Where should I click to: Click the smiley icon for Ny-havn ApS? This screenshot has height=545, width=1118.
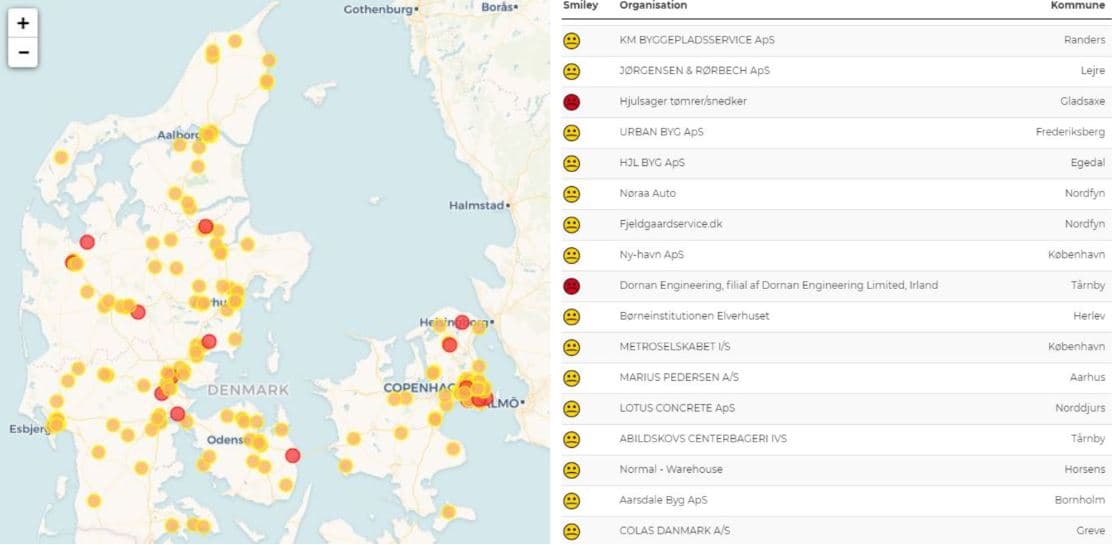[571, 255]
